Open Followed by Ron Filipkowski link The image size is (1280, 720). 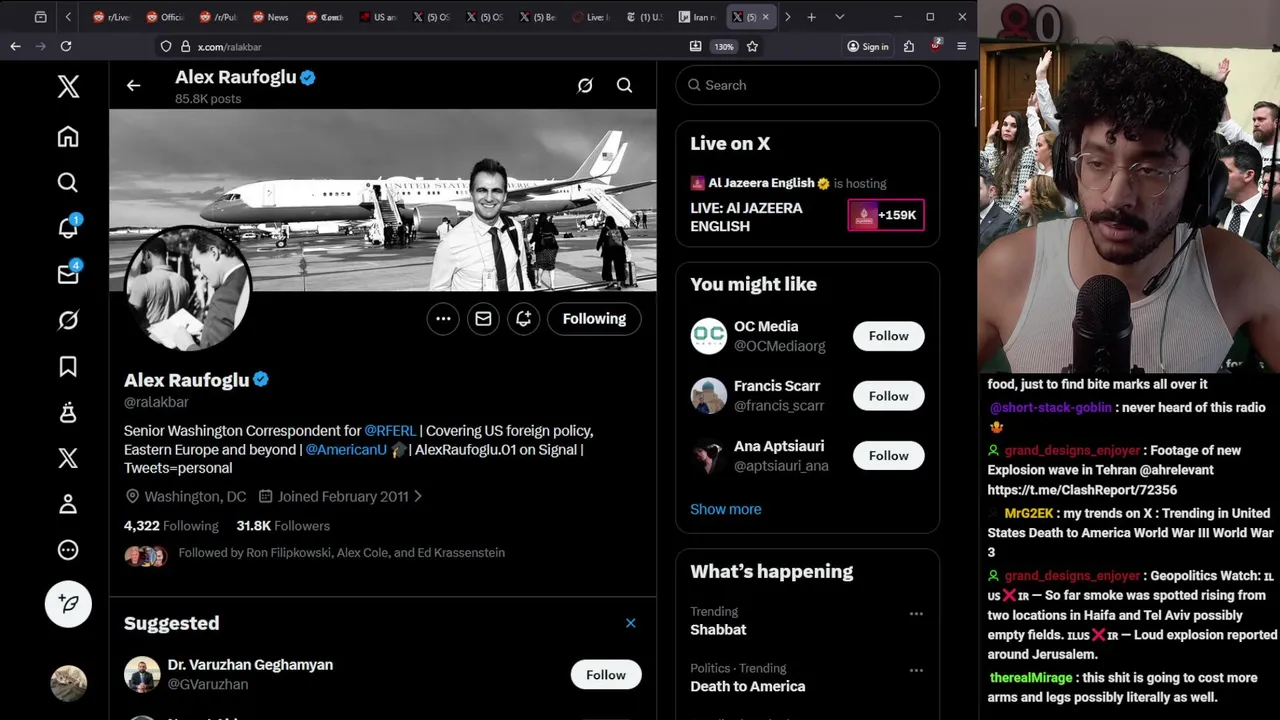click(341, 553)
